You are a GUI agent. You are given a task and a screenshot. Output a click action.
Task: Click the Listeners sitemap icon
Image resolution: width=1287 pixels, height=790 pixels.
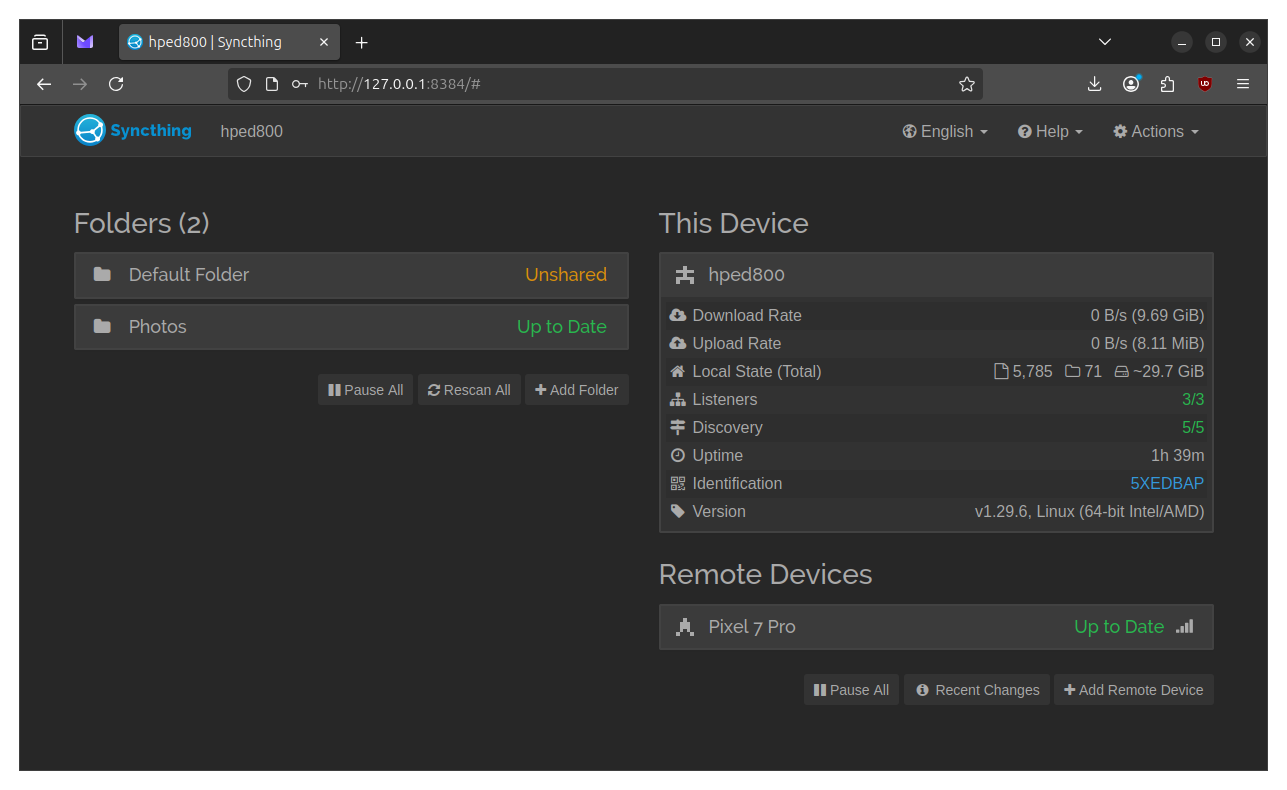[678, 399]
